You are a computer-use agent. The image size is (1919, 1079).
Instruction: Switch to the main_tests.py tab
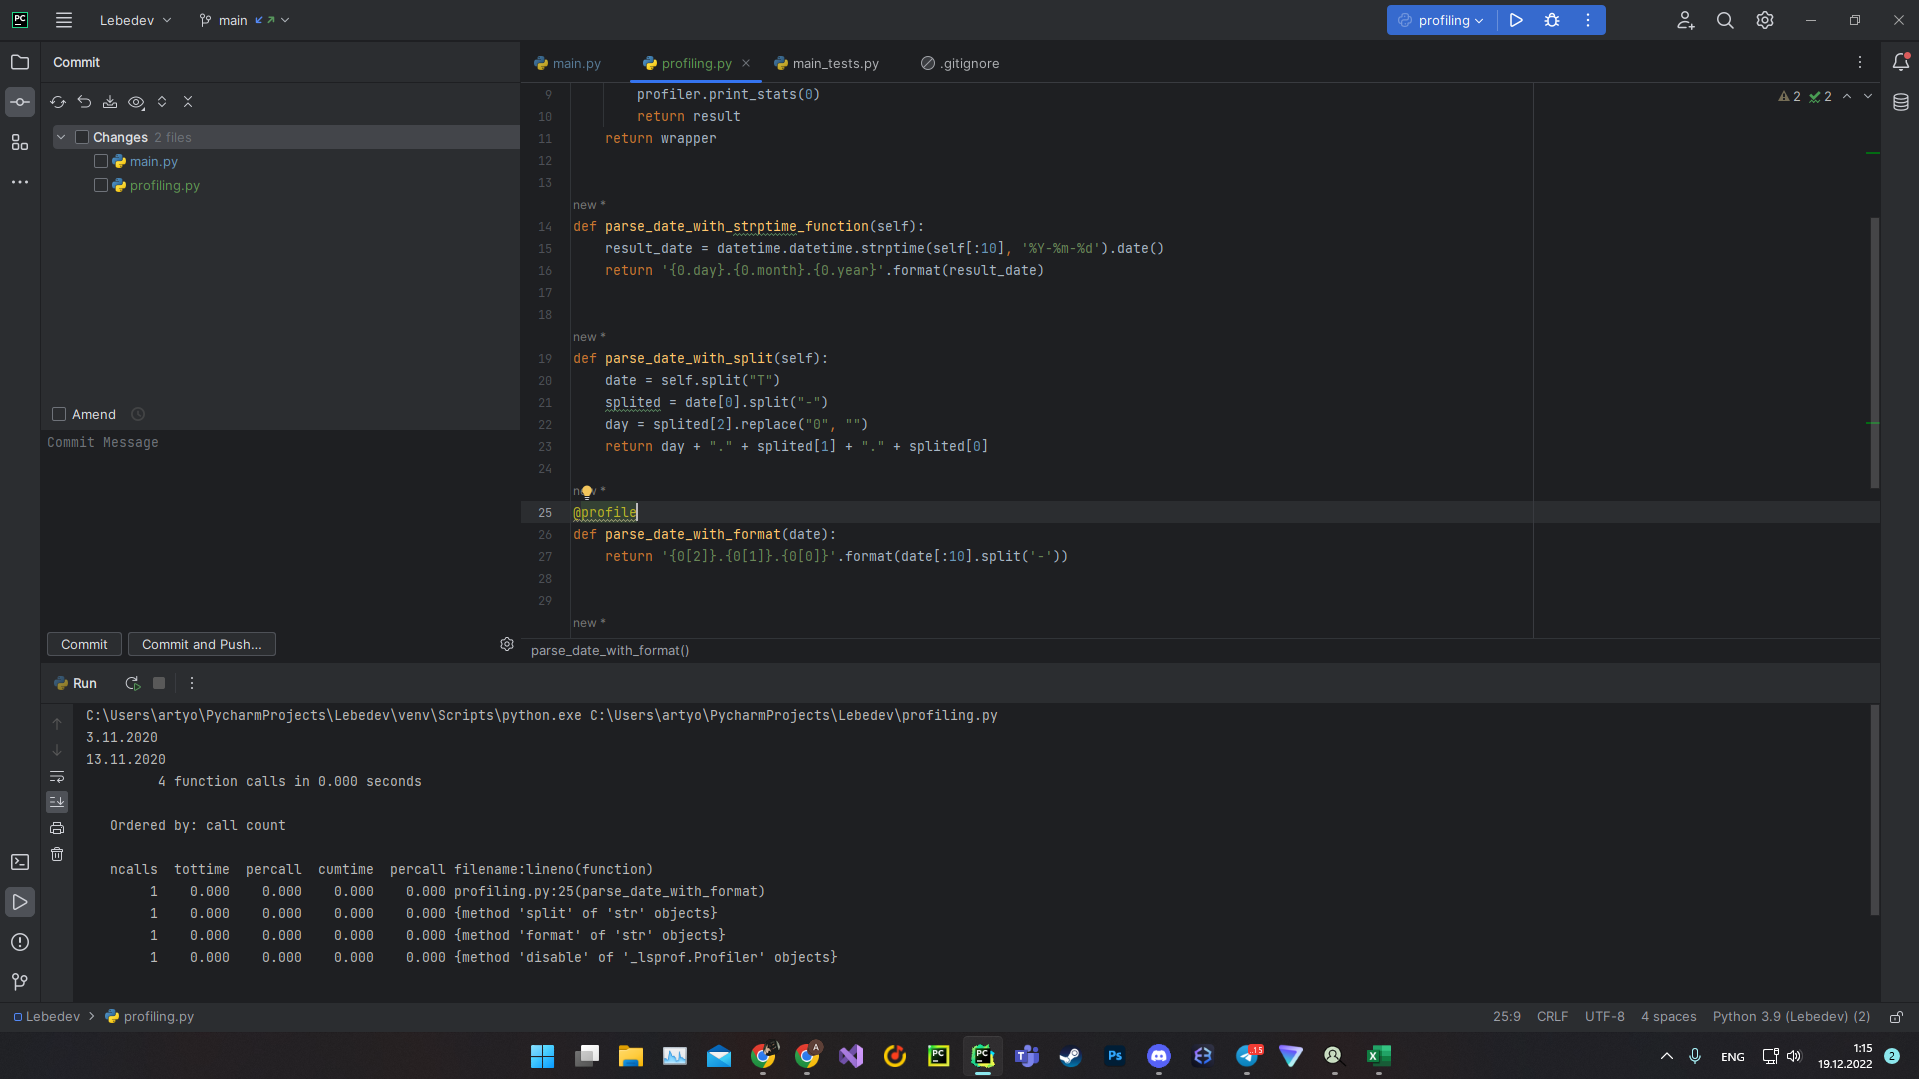(x=834, y=62)
